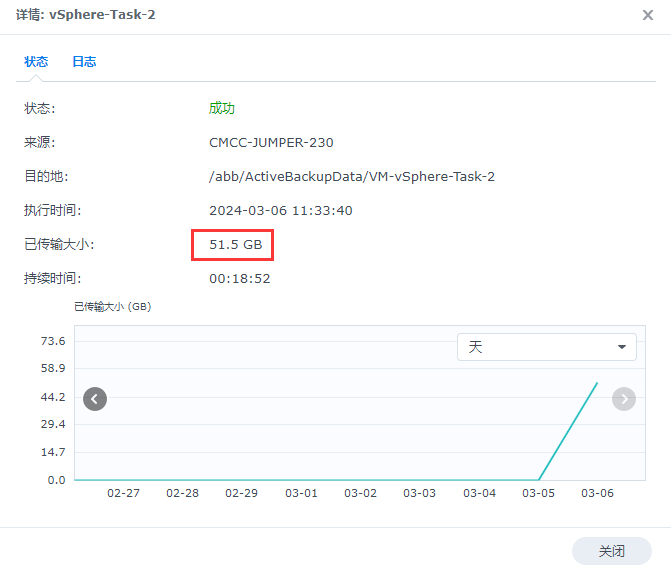671x574 pixels.
Task: Go to next chart period arrow
Action: [624, 399]
